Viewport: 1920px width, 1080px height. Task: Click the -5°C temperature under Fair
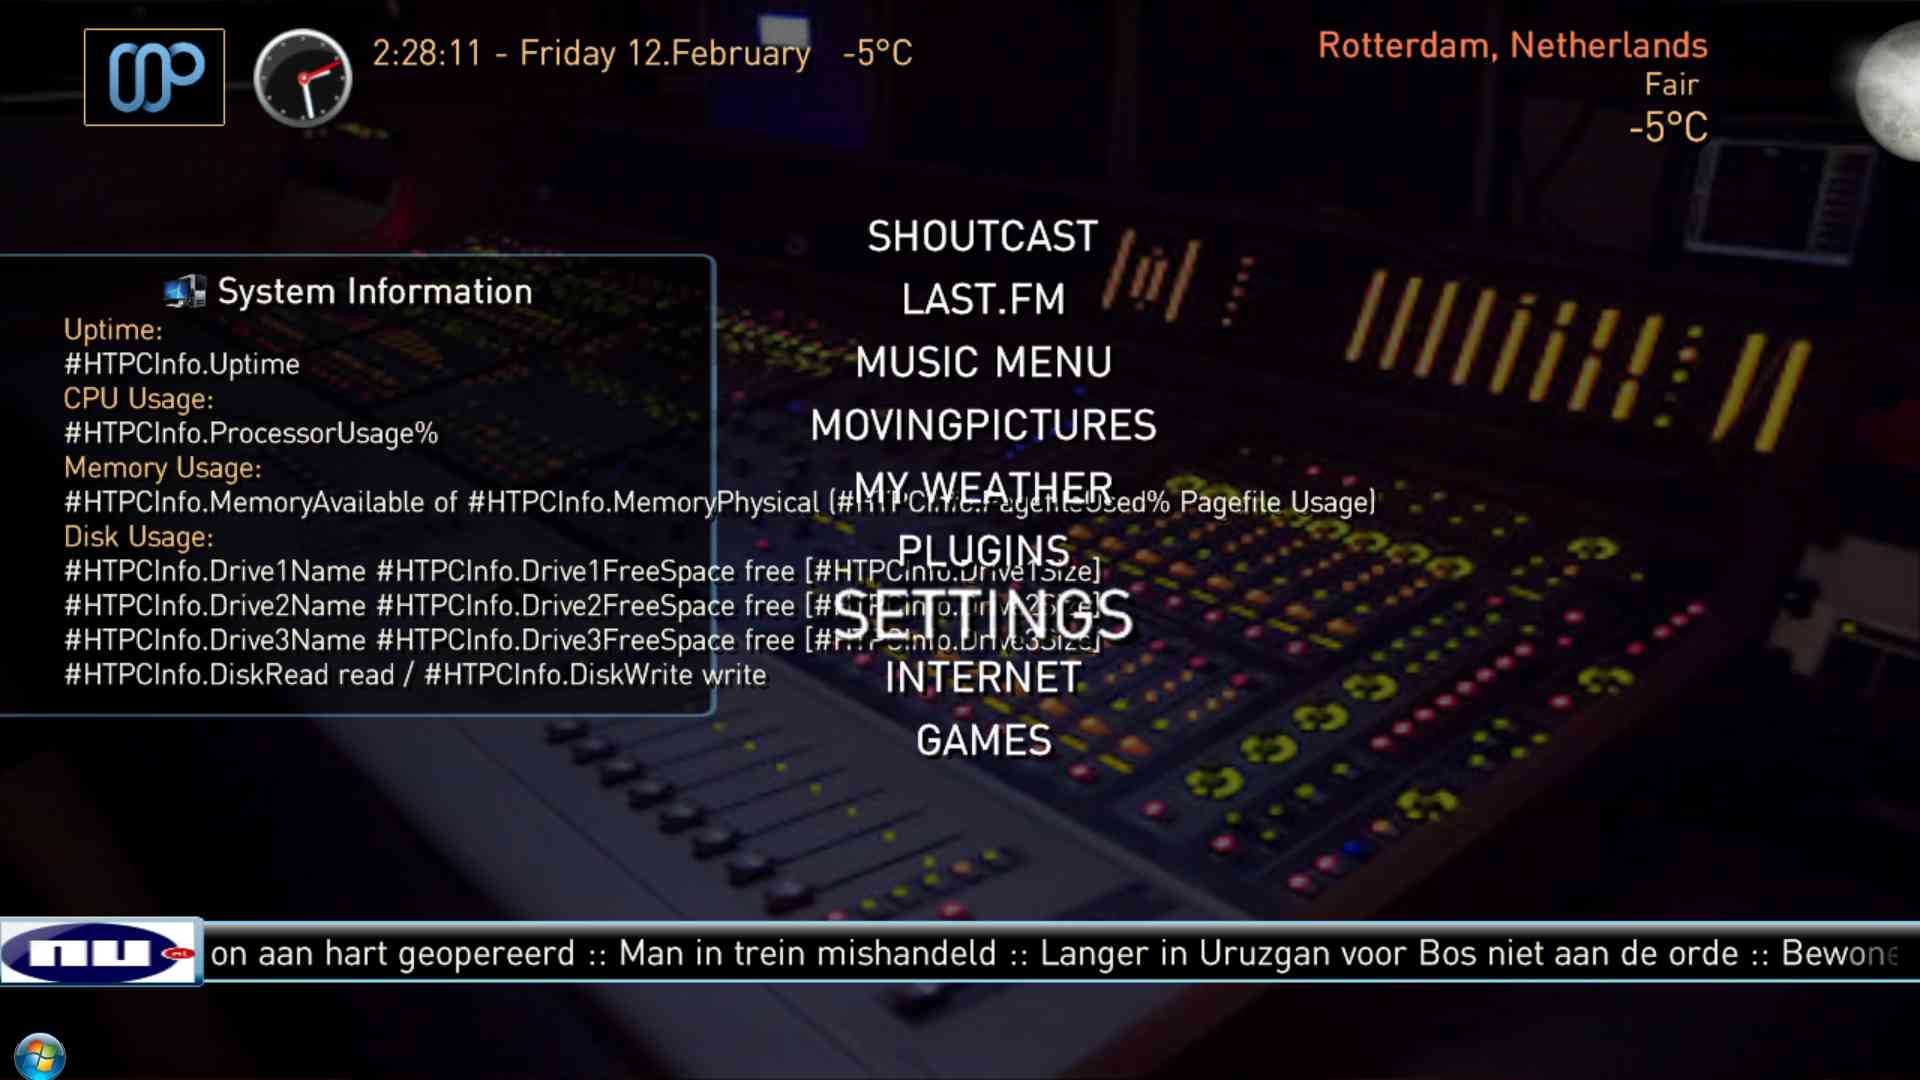click(1667, 127)
